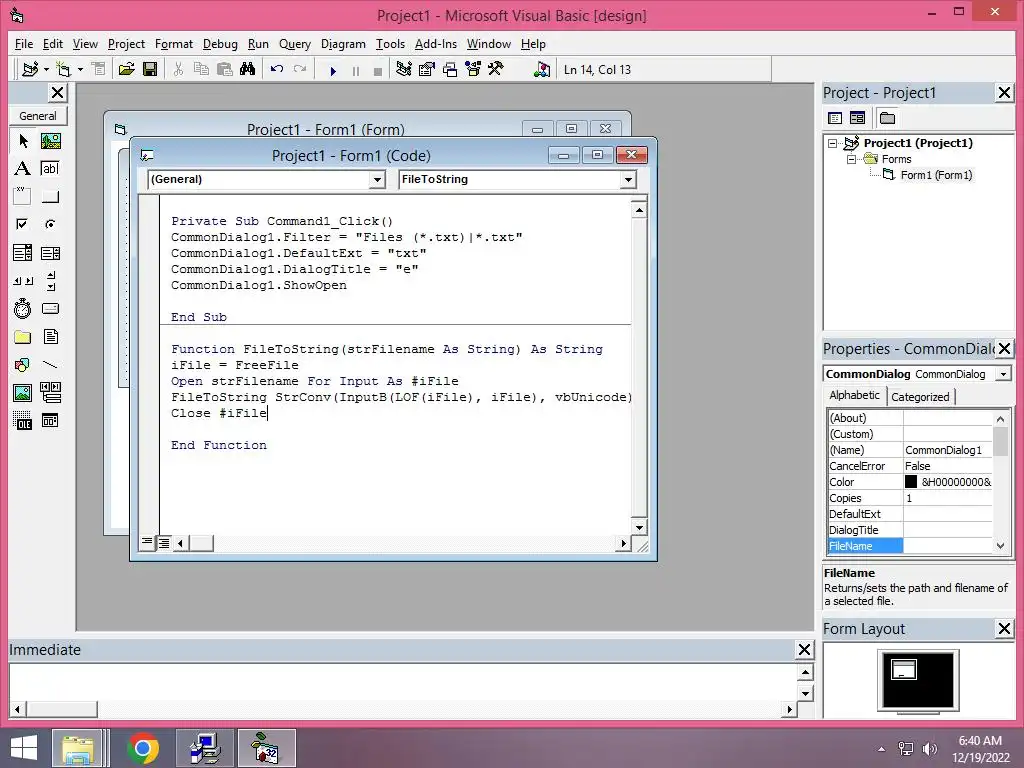Open the Add-Ins menu
The image size is (1024, 768).
(436, 44)
